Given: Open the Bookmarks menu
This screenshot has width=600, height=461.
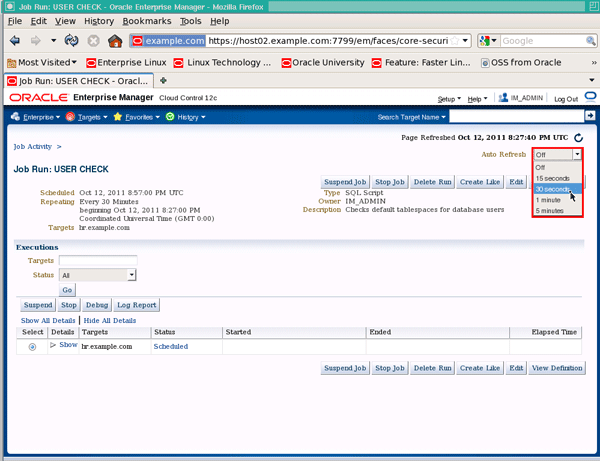Looking at the screenshot, I should 147,21.
